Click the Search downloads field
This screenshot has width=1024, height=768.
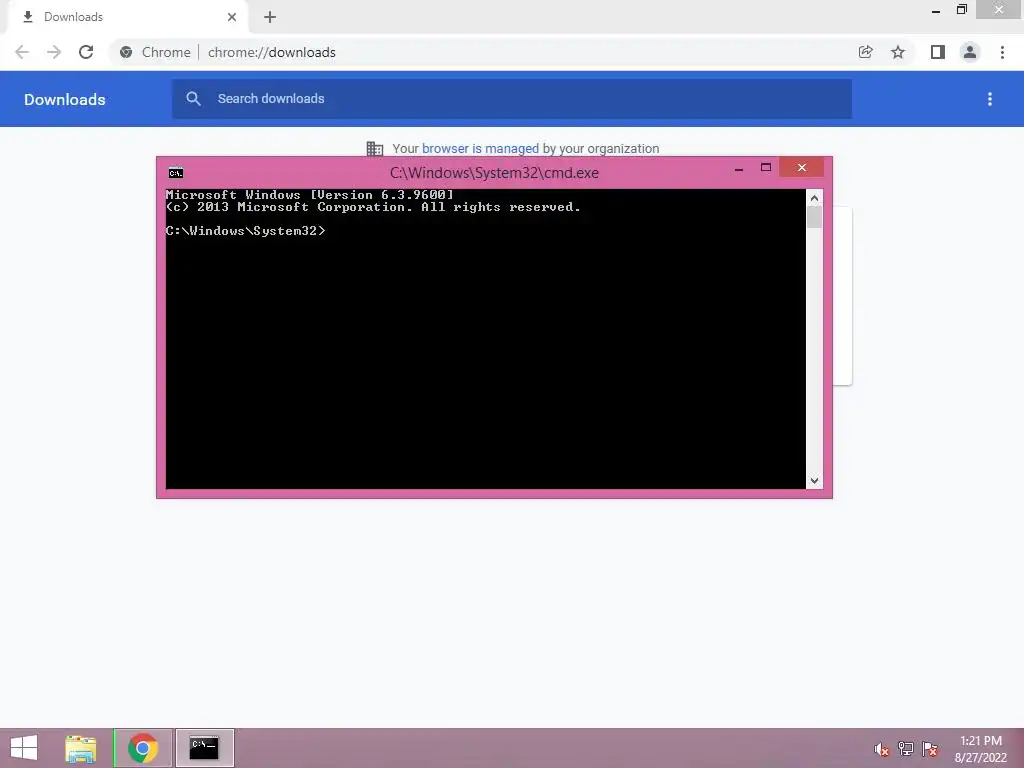tap(512, 99)
